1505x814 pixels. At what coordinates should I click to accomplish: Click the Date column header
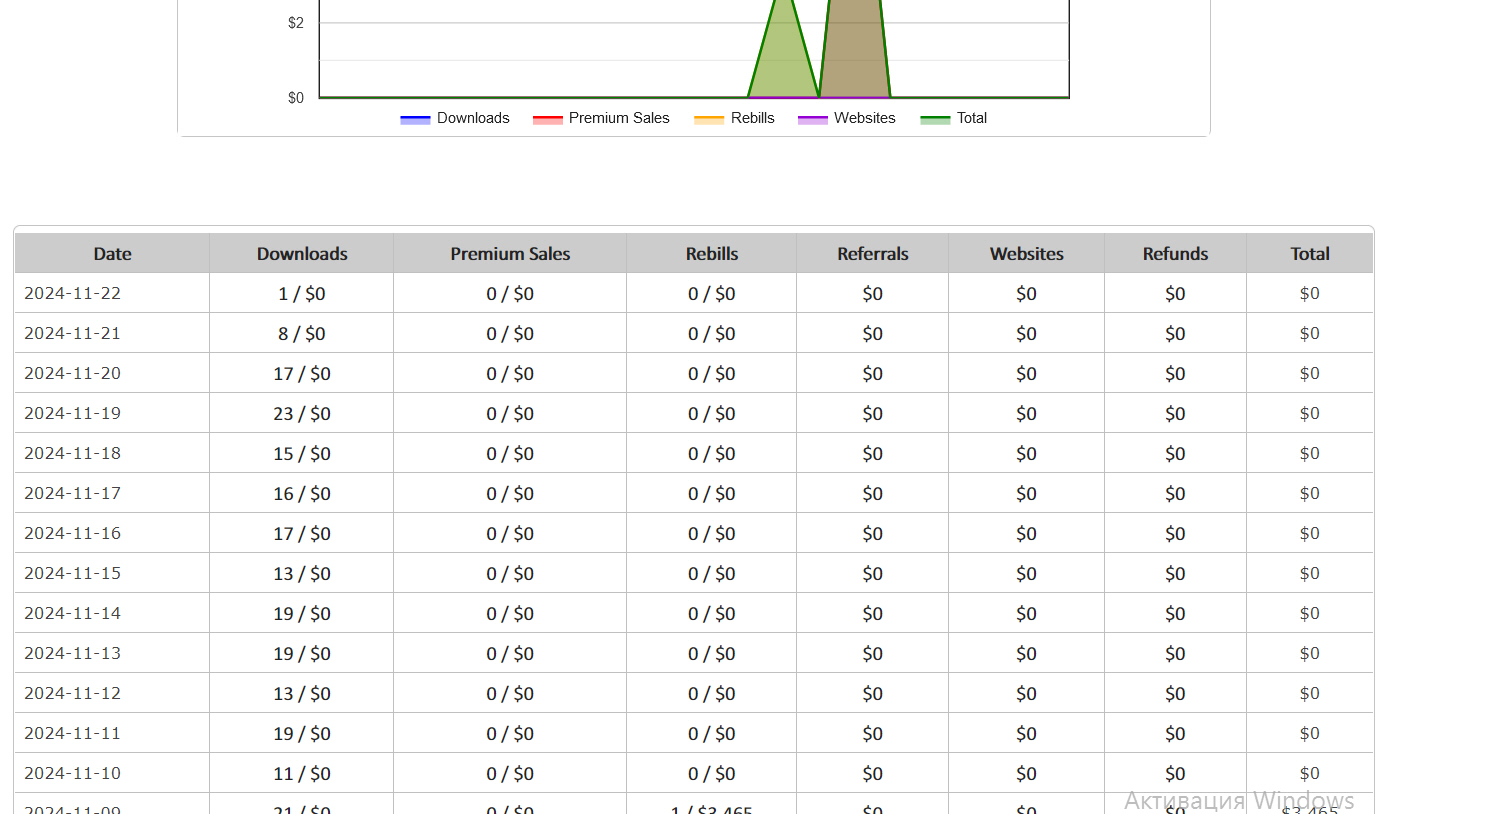112,254
